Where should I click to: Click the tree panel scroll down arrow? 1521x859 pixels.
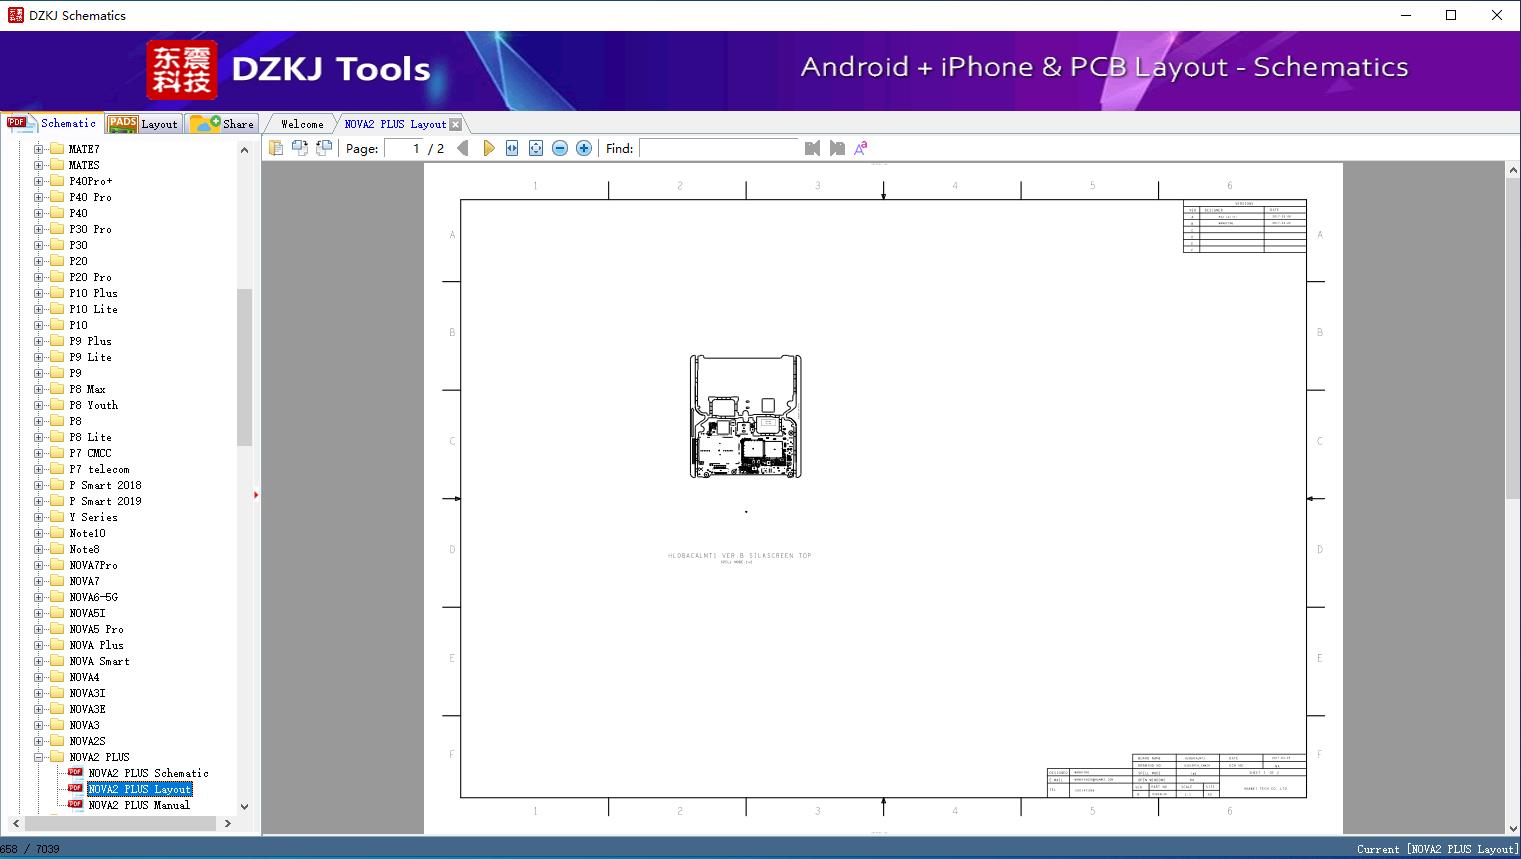click(244, 806)
